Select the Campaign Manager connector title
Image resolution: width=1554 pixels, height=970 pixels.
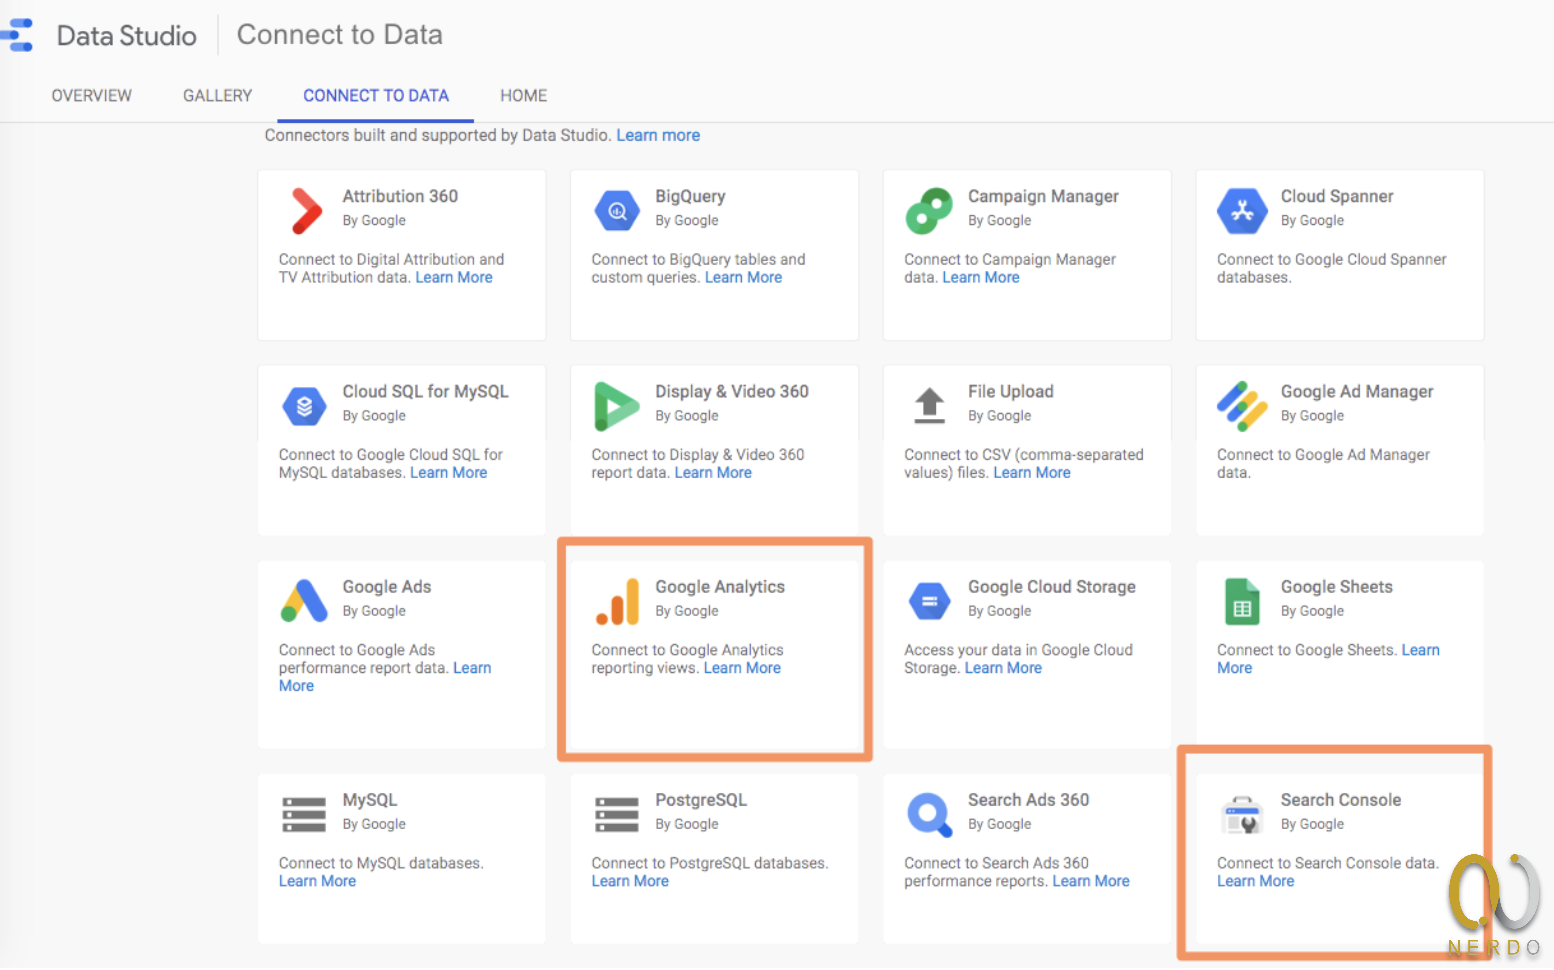click(1043, 196)
